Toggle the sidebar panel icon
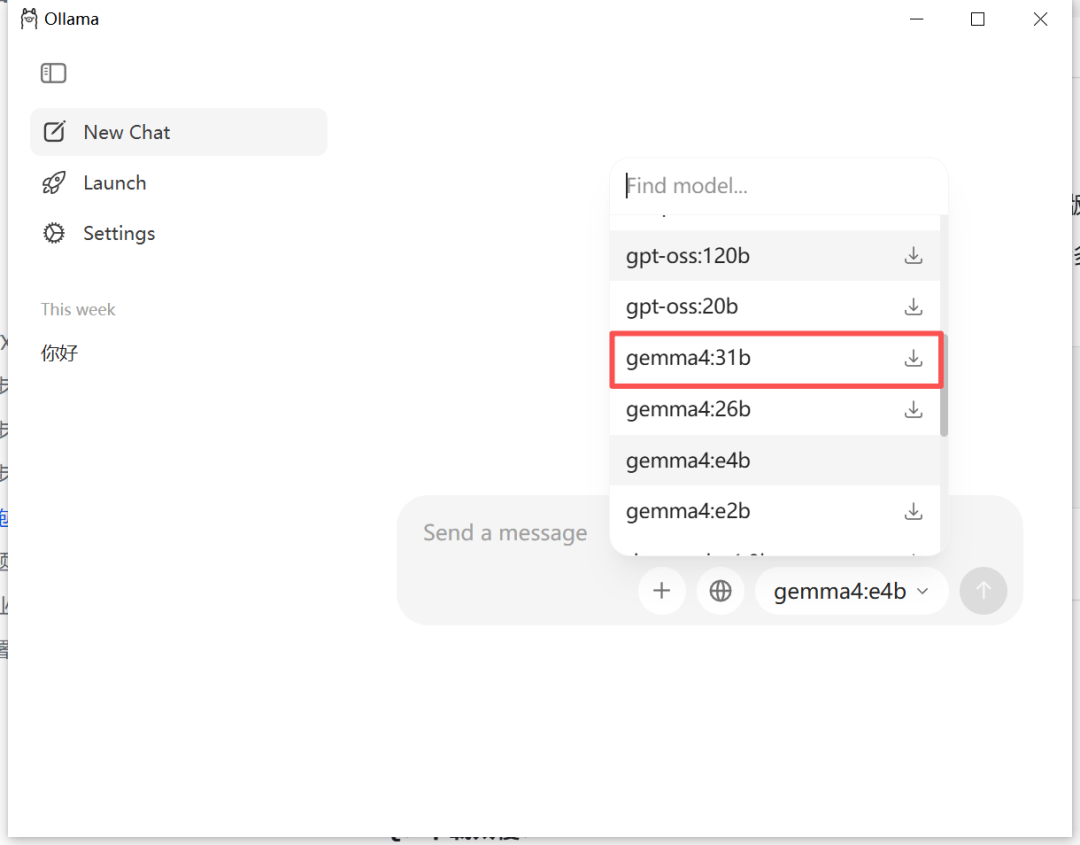This screenshot has height=845, width=1080. coord(53,73)
